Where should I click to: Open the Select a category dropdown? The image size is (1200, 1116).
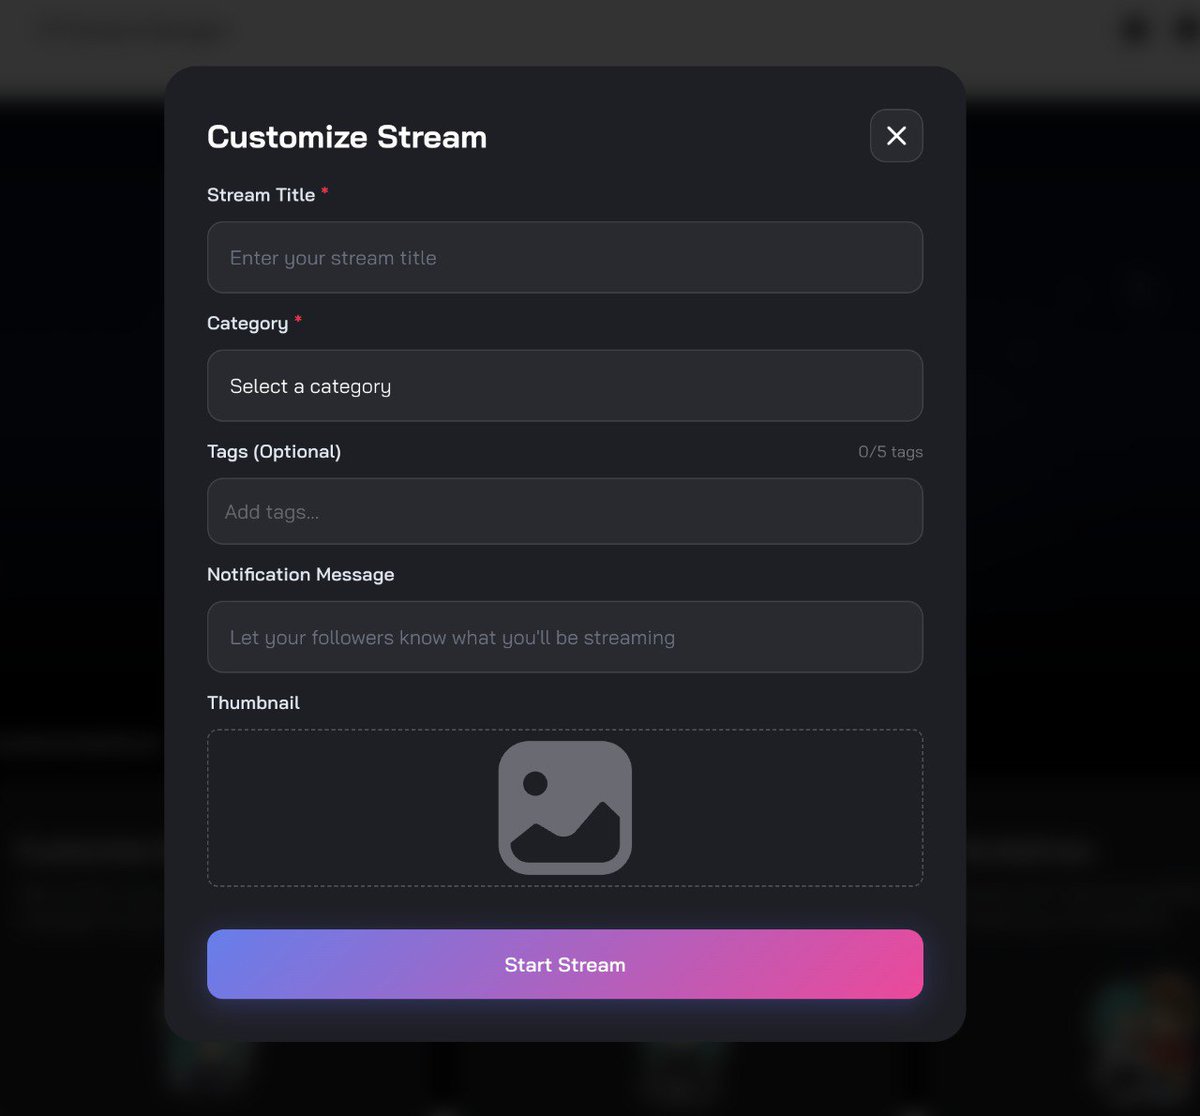point(565,385)
